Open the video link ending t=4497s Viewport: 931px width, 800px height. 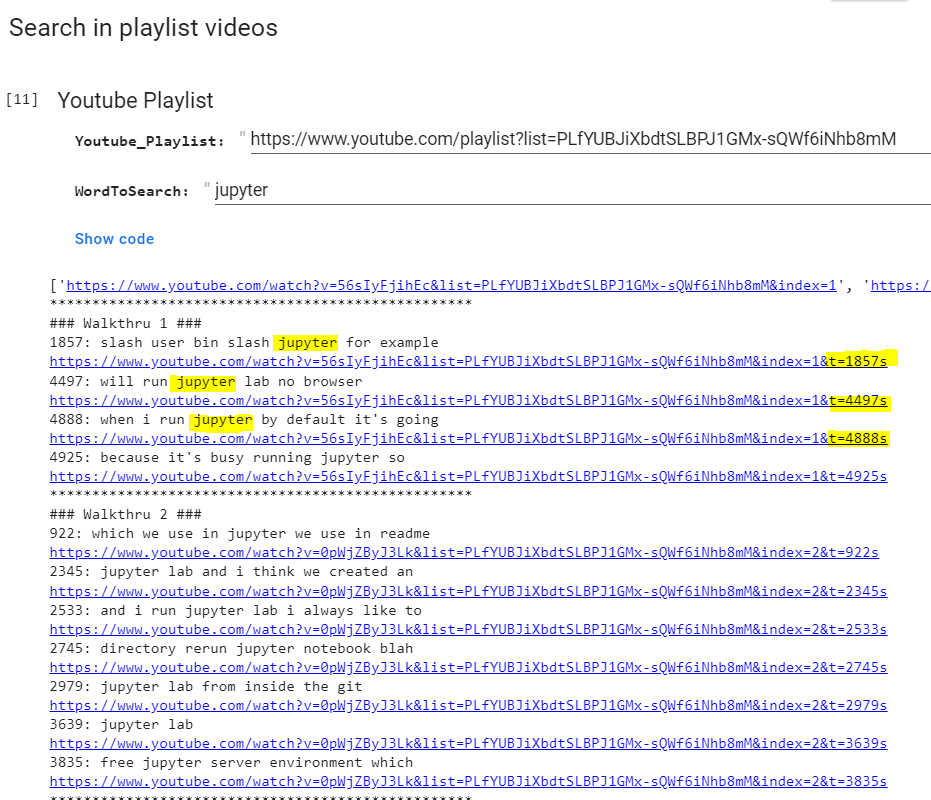point(468,400)
